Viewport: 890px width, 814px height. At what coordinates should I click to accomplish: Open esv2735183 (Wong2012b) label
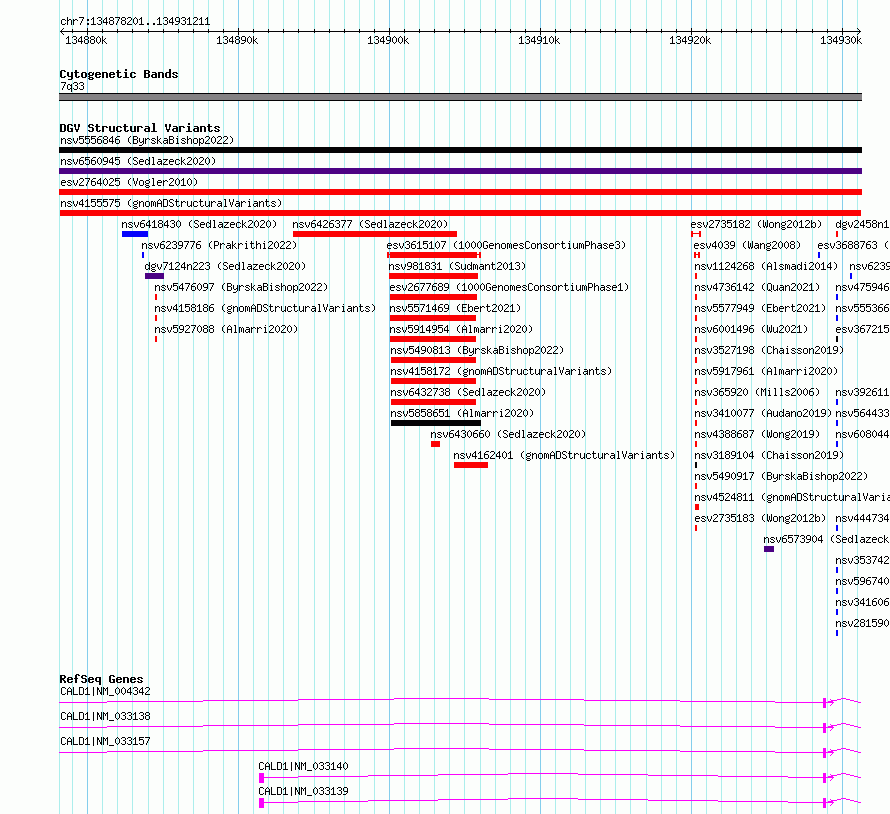(x=760, y=518)
